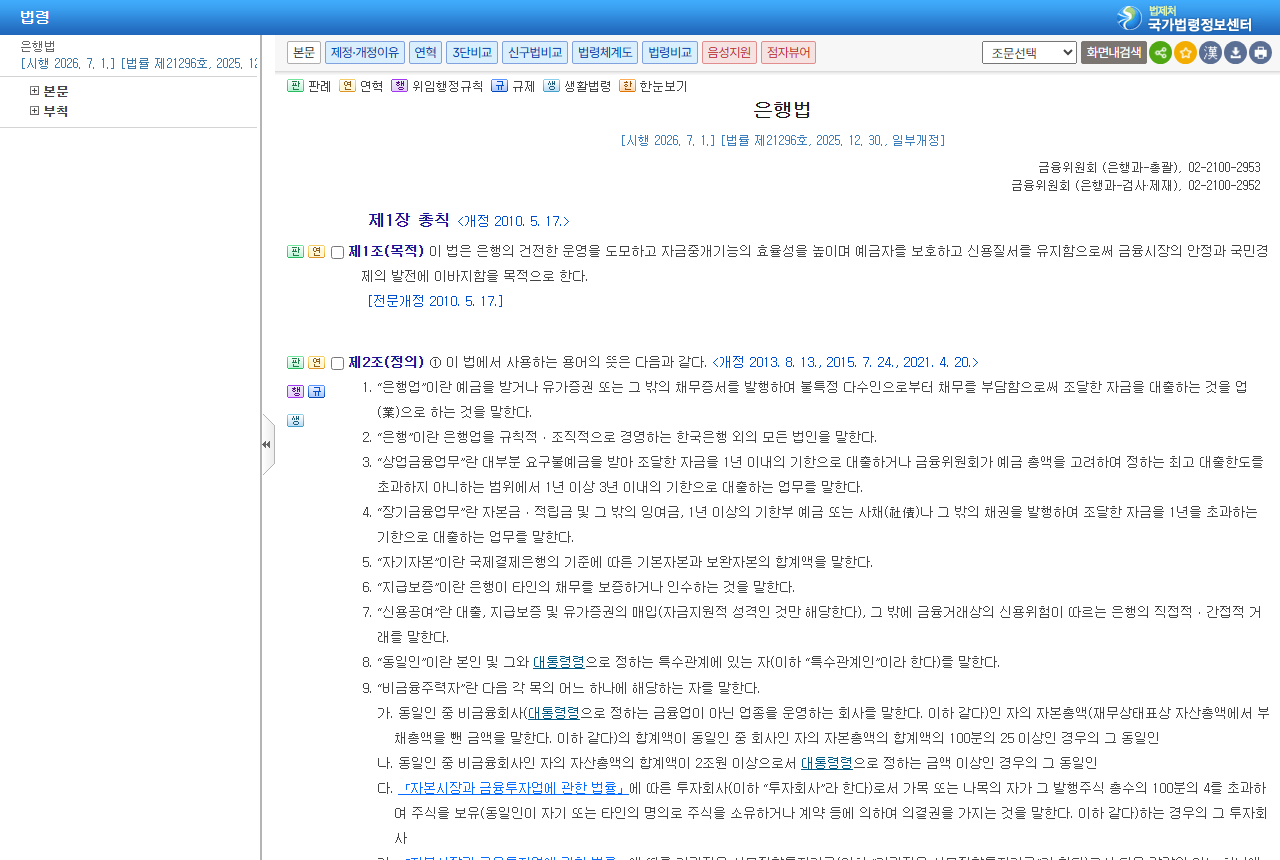Click the [전문개정 2010. 5. 17.] note
This screenshot has width=1280, height=860.
click(x=435, y=301)
